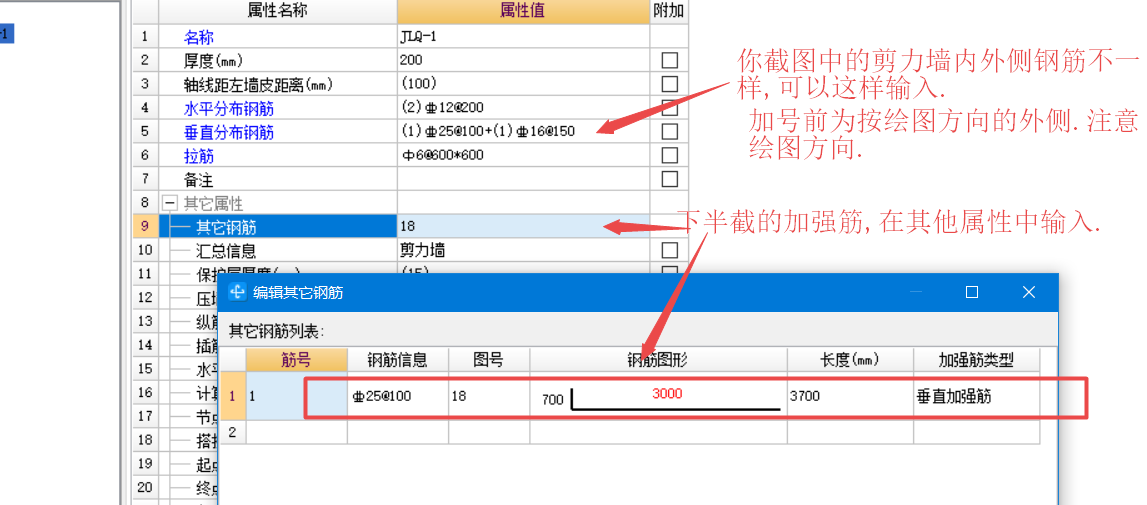The width and height of the screenshot is (1147, 505).
Task: Click the 其它钢筋 value 18
Action: [x=523, y=227]
